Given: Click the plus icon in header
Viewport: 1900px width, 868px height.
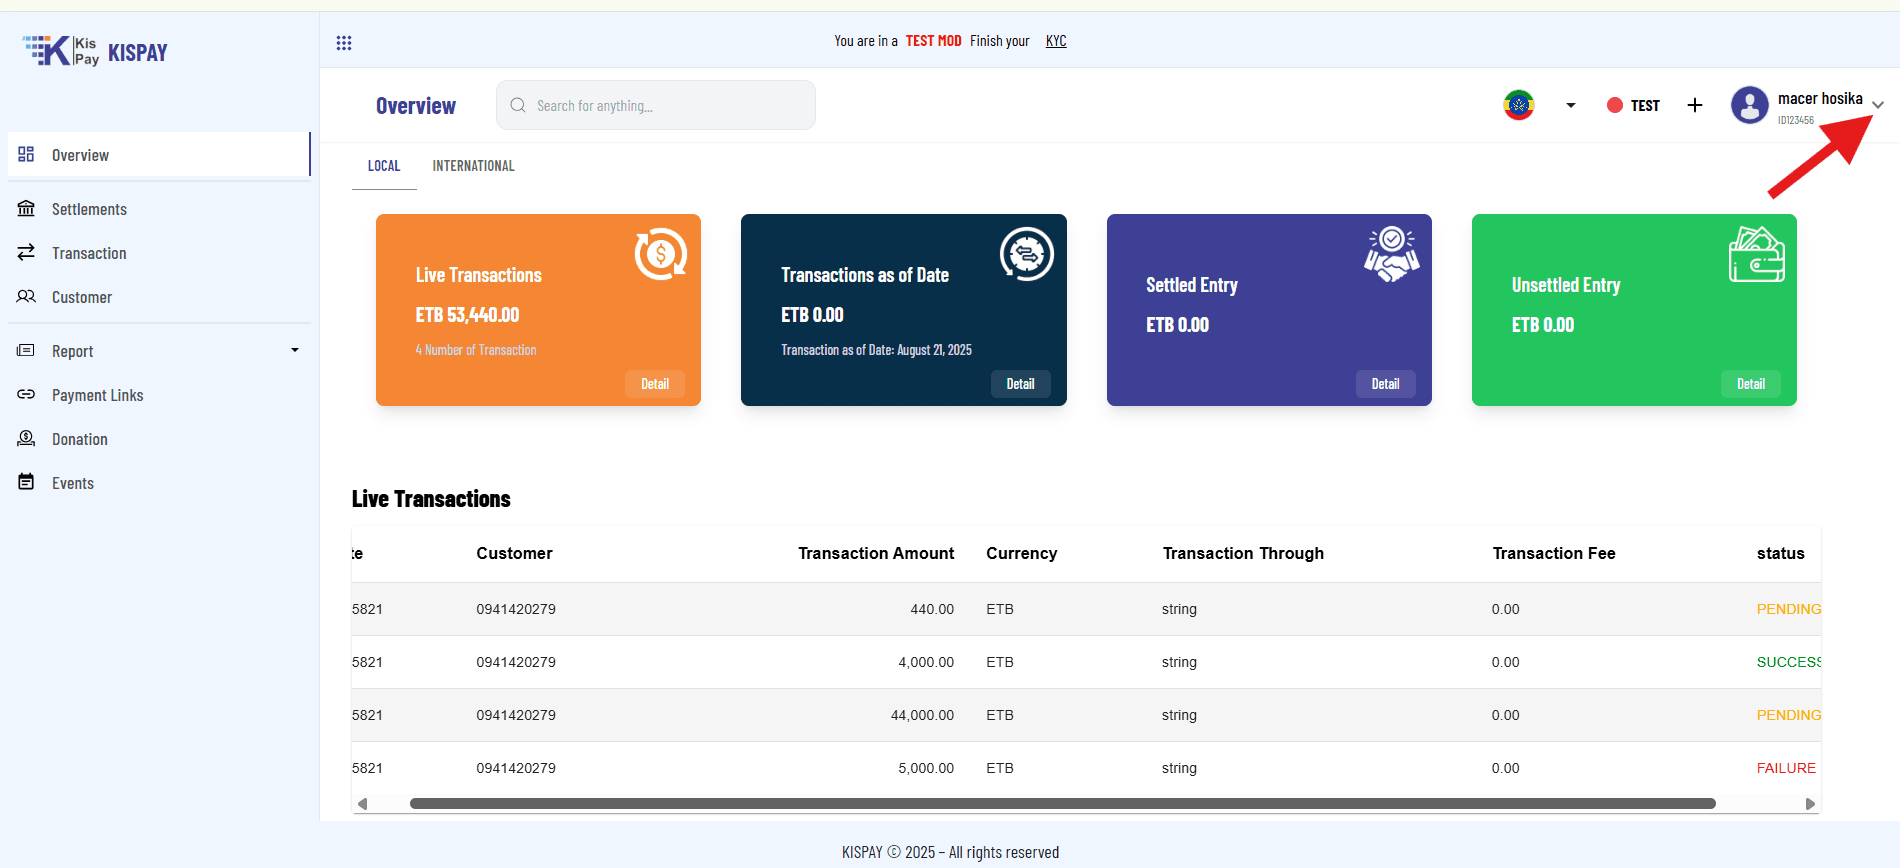Looking at the screenshot, I should (x=1695, y=105).
